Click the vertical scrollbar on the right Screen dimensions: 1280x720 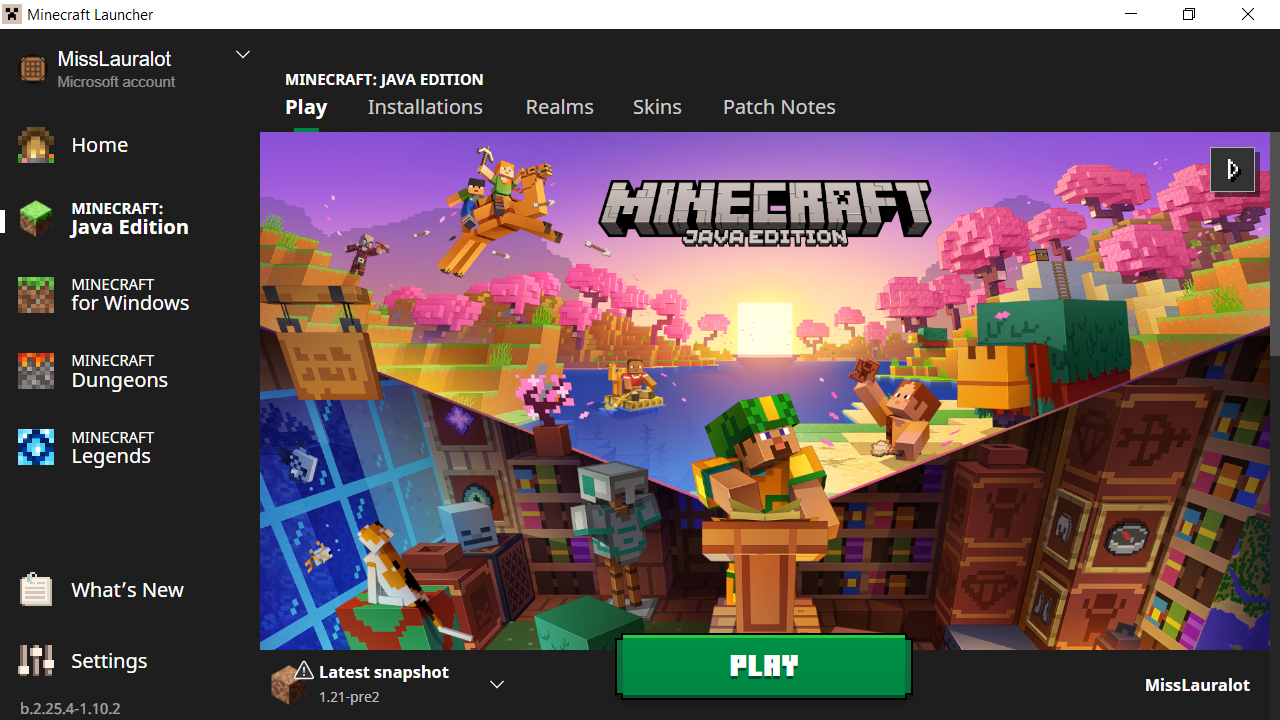click(x=1275, y=245)
